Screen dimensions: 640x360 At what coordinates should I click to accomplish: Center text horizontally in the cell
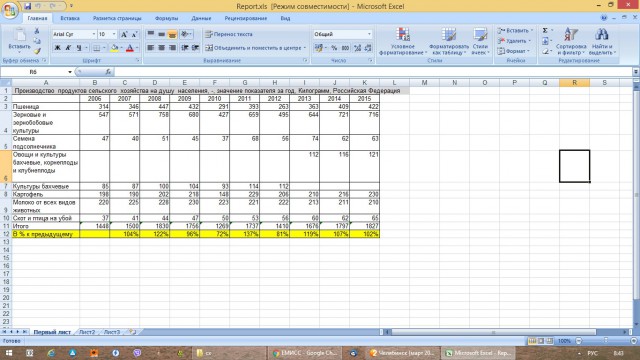[x=162, y=48]
